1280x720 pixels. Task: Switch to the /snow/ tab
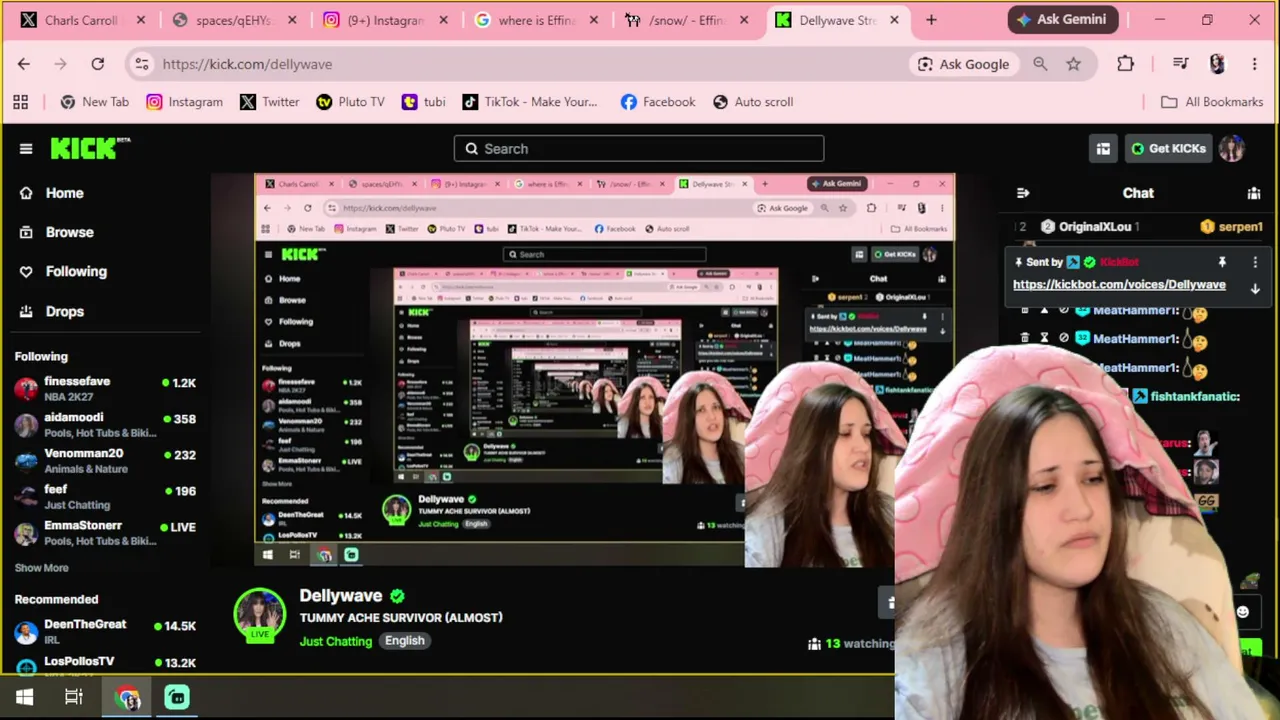[x=686, y=20]
